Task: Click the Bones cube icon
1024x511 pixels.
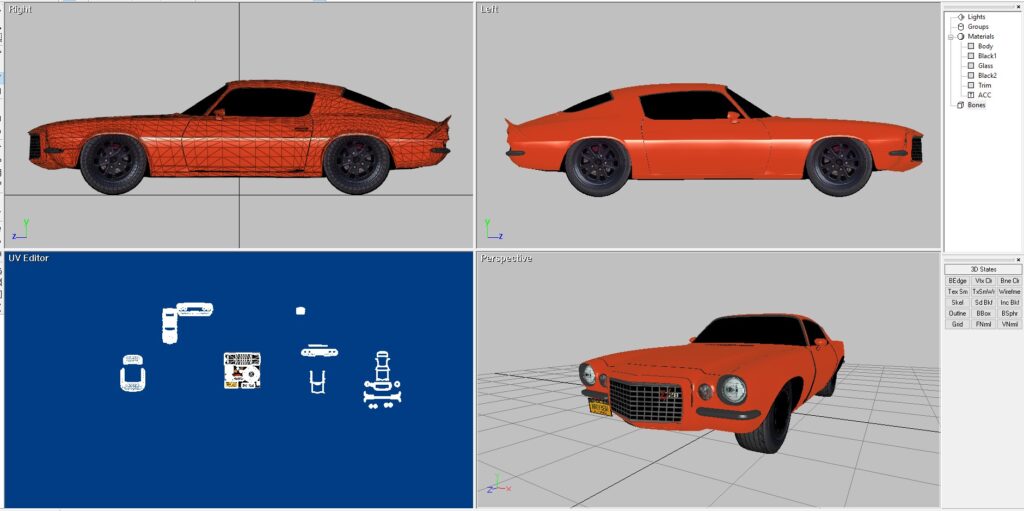Action: coord(961,105)
